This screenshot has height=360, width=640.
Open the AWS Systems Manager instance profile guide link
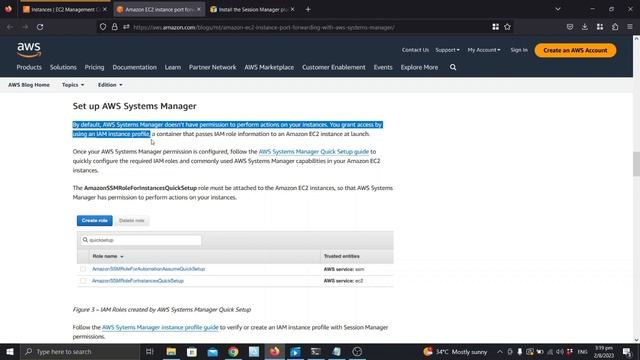click(160, 327)
